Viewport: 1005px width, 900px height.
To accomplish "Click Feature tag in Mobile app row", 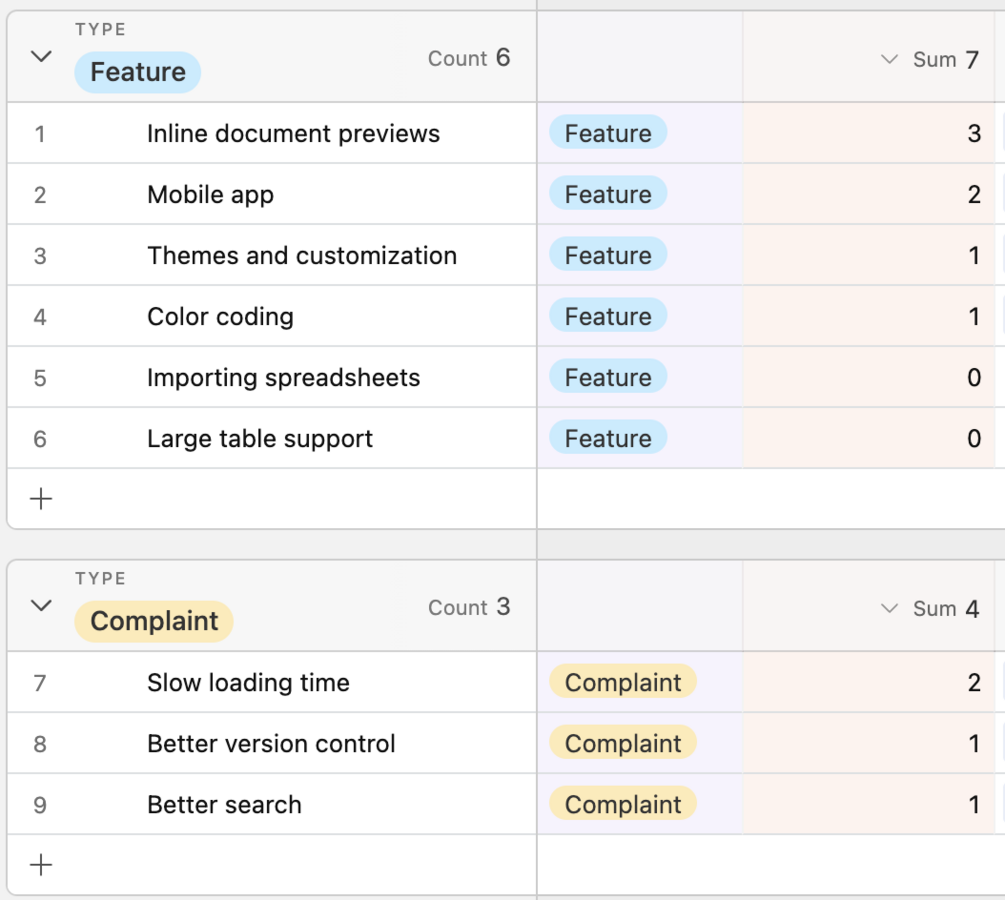I will click(x=608, y=195).
